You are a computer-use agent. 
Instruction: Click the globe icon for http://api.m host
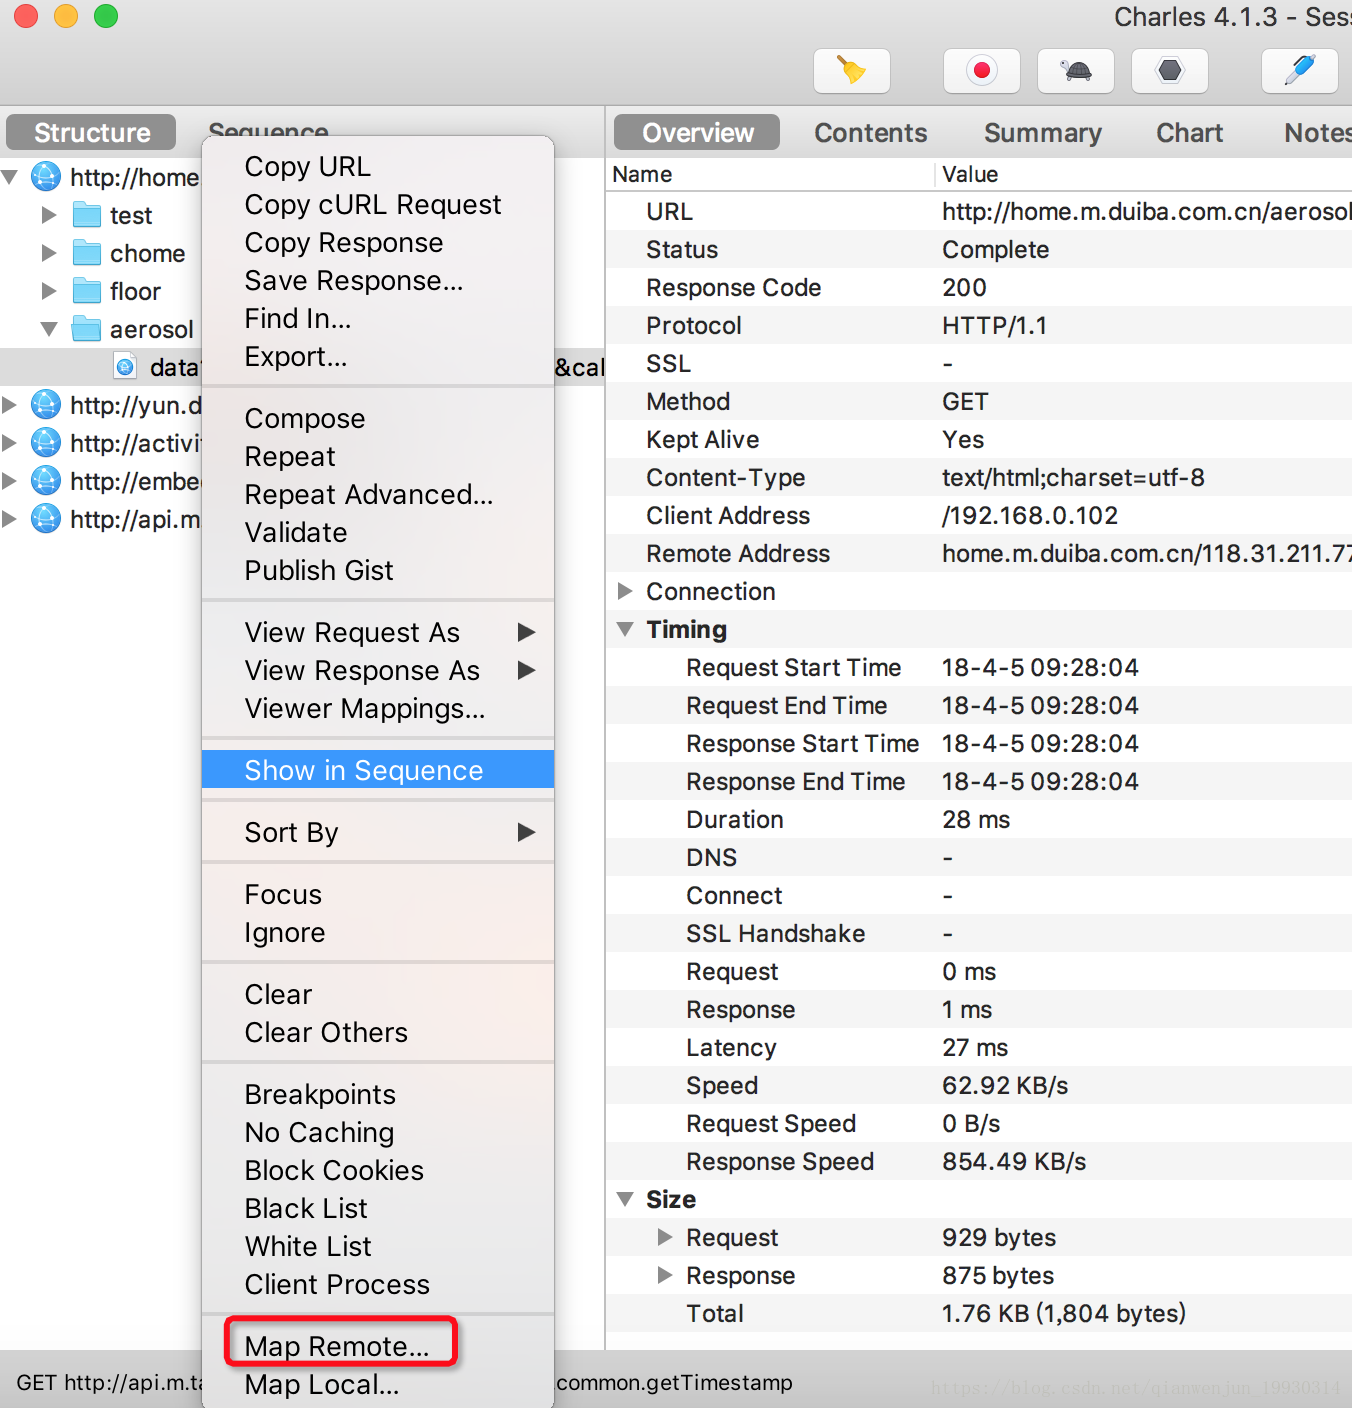46,519
